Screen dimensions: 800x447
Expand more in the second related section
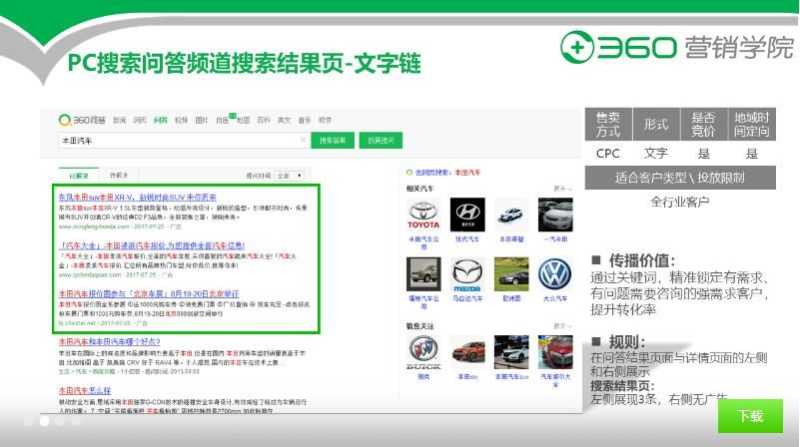click(x=562, y=326)
